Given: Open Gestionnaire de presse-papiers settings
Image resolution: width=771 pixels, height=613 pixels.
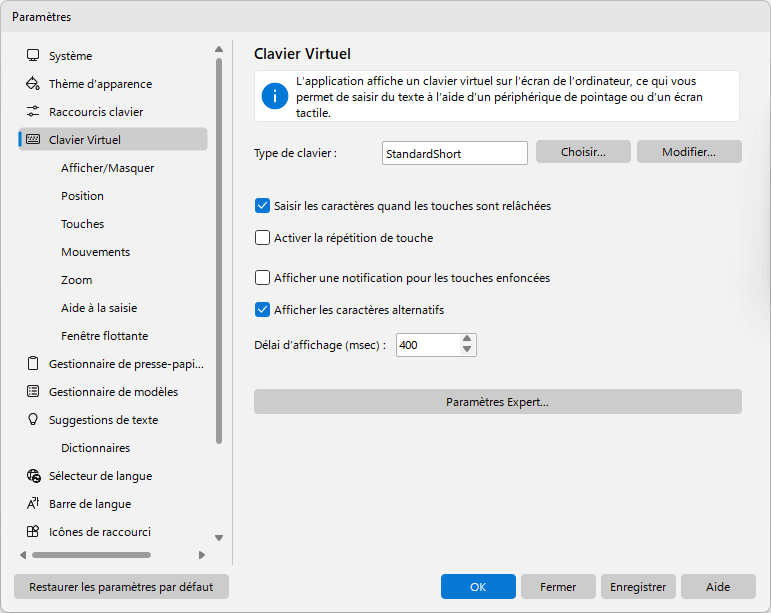Looking at the screenshot, I should pyautogui.click(x=113, y=364).
